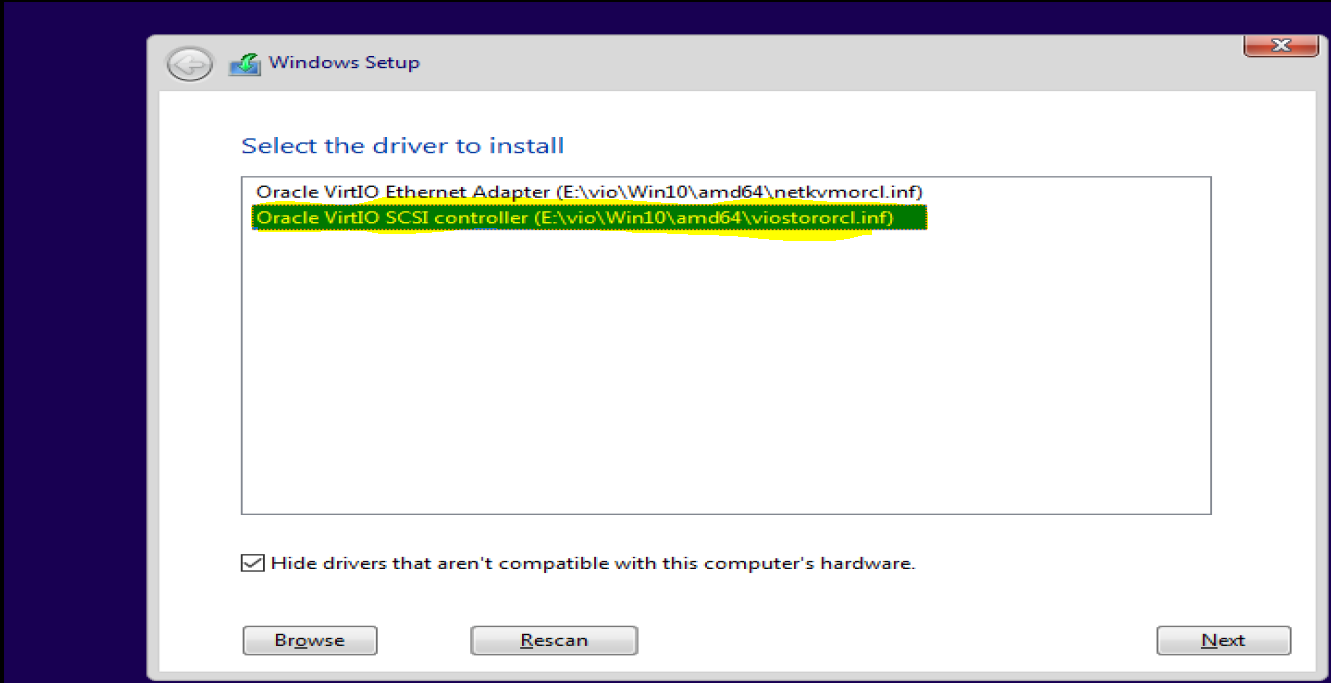The height and width of the screenshot is (683, 1331).
Task: Select the Oracle VirtIO SCSI controller driver
Action: click(x=589, y=218)
